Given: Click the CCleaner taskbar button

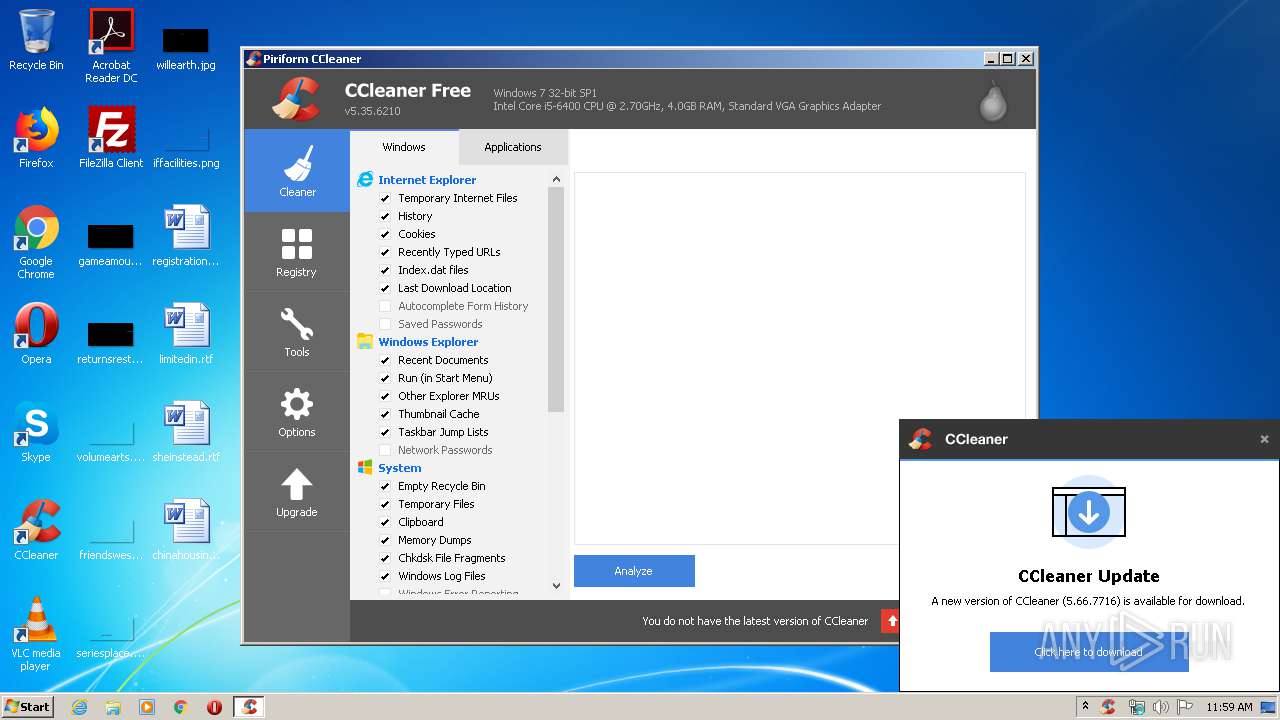Looking at the screenshot, I should tap(250, 707).
